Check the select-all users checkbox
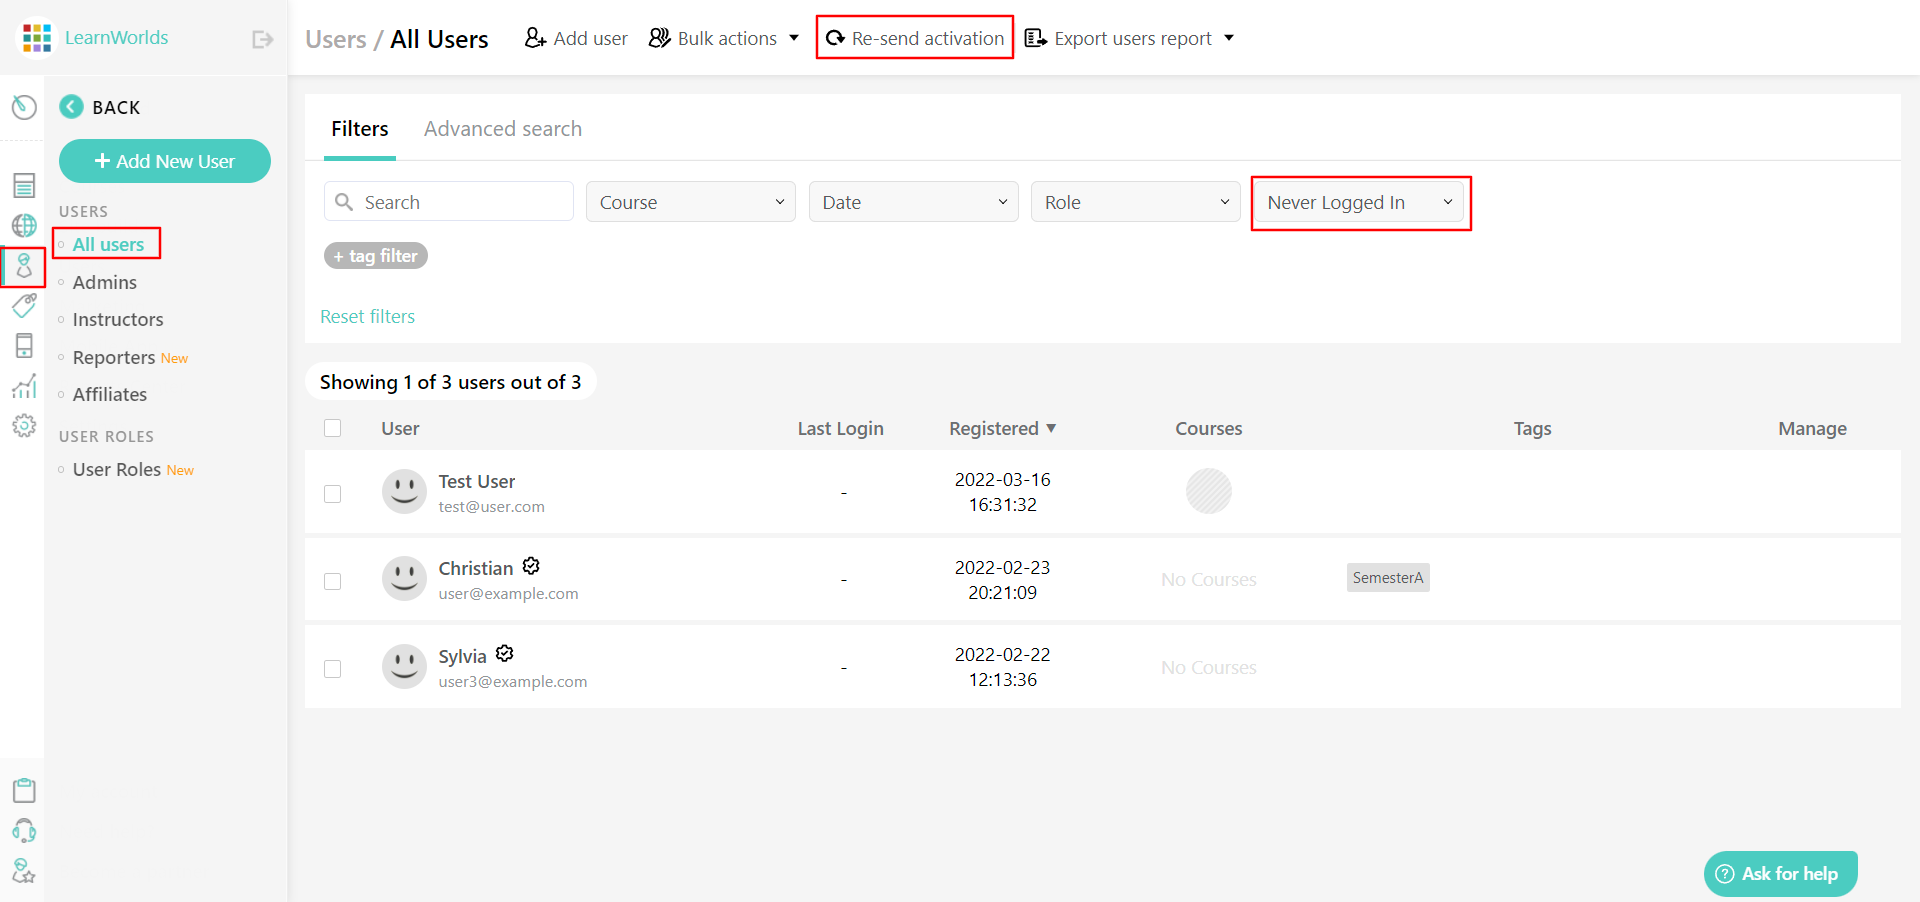This screenshot has height=902, width=1920. (333, 428)
